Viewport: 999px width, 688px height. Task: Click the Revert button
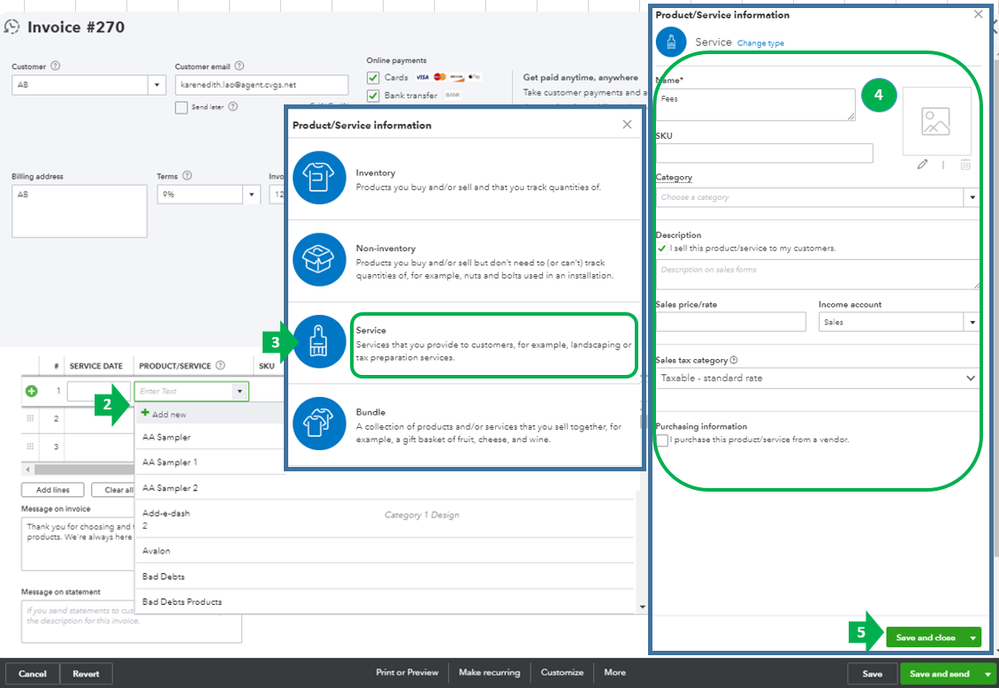(x=86, y=673)
